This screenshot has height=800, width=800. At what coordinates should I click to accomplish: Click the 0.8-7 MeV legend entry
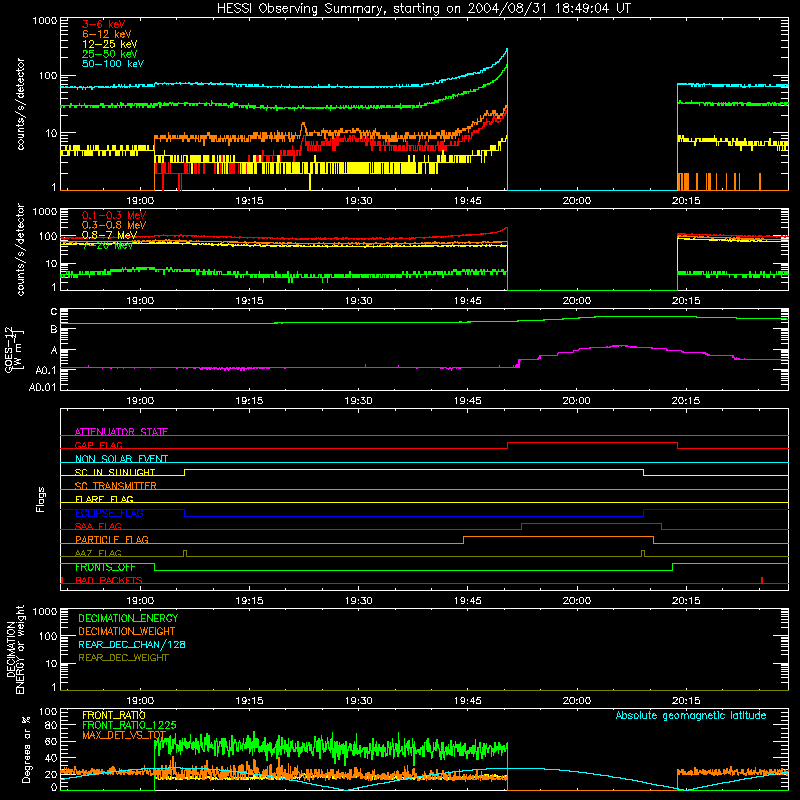click(109, 235)
